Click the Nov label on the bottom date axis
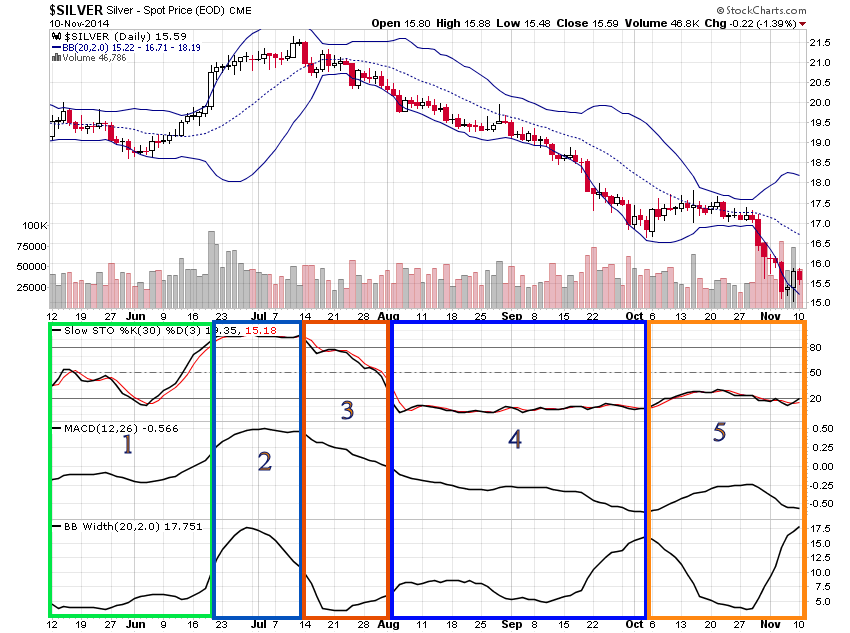Screen dimensions: 850x633 [770, 624]
